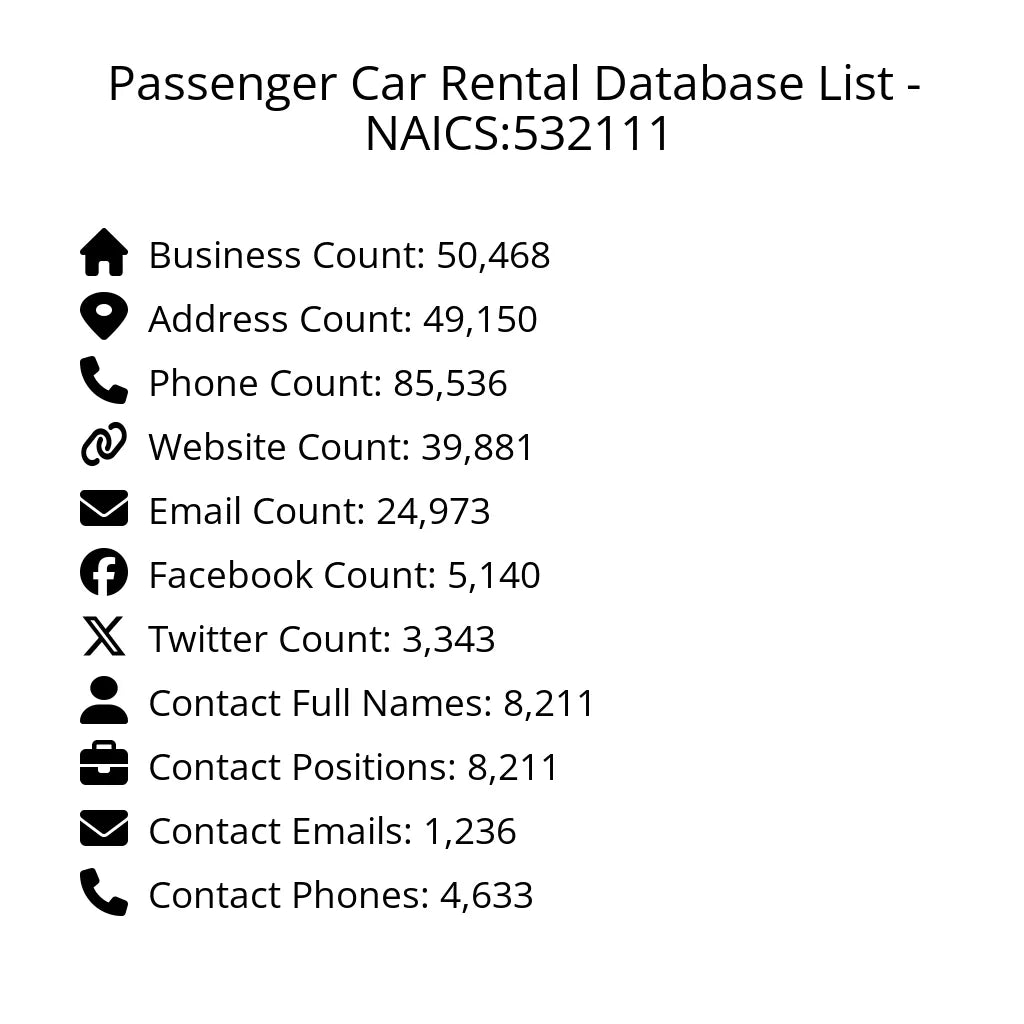Click the Passenger Car Rental Database List title
Screen dimensions: 1024x1024
tap(514, 108)
